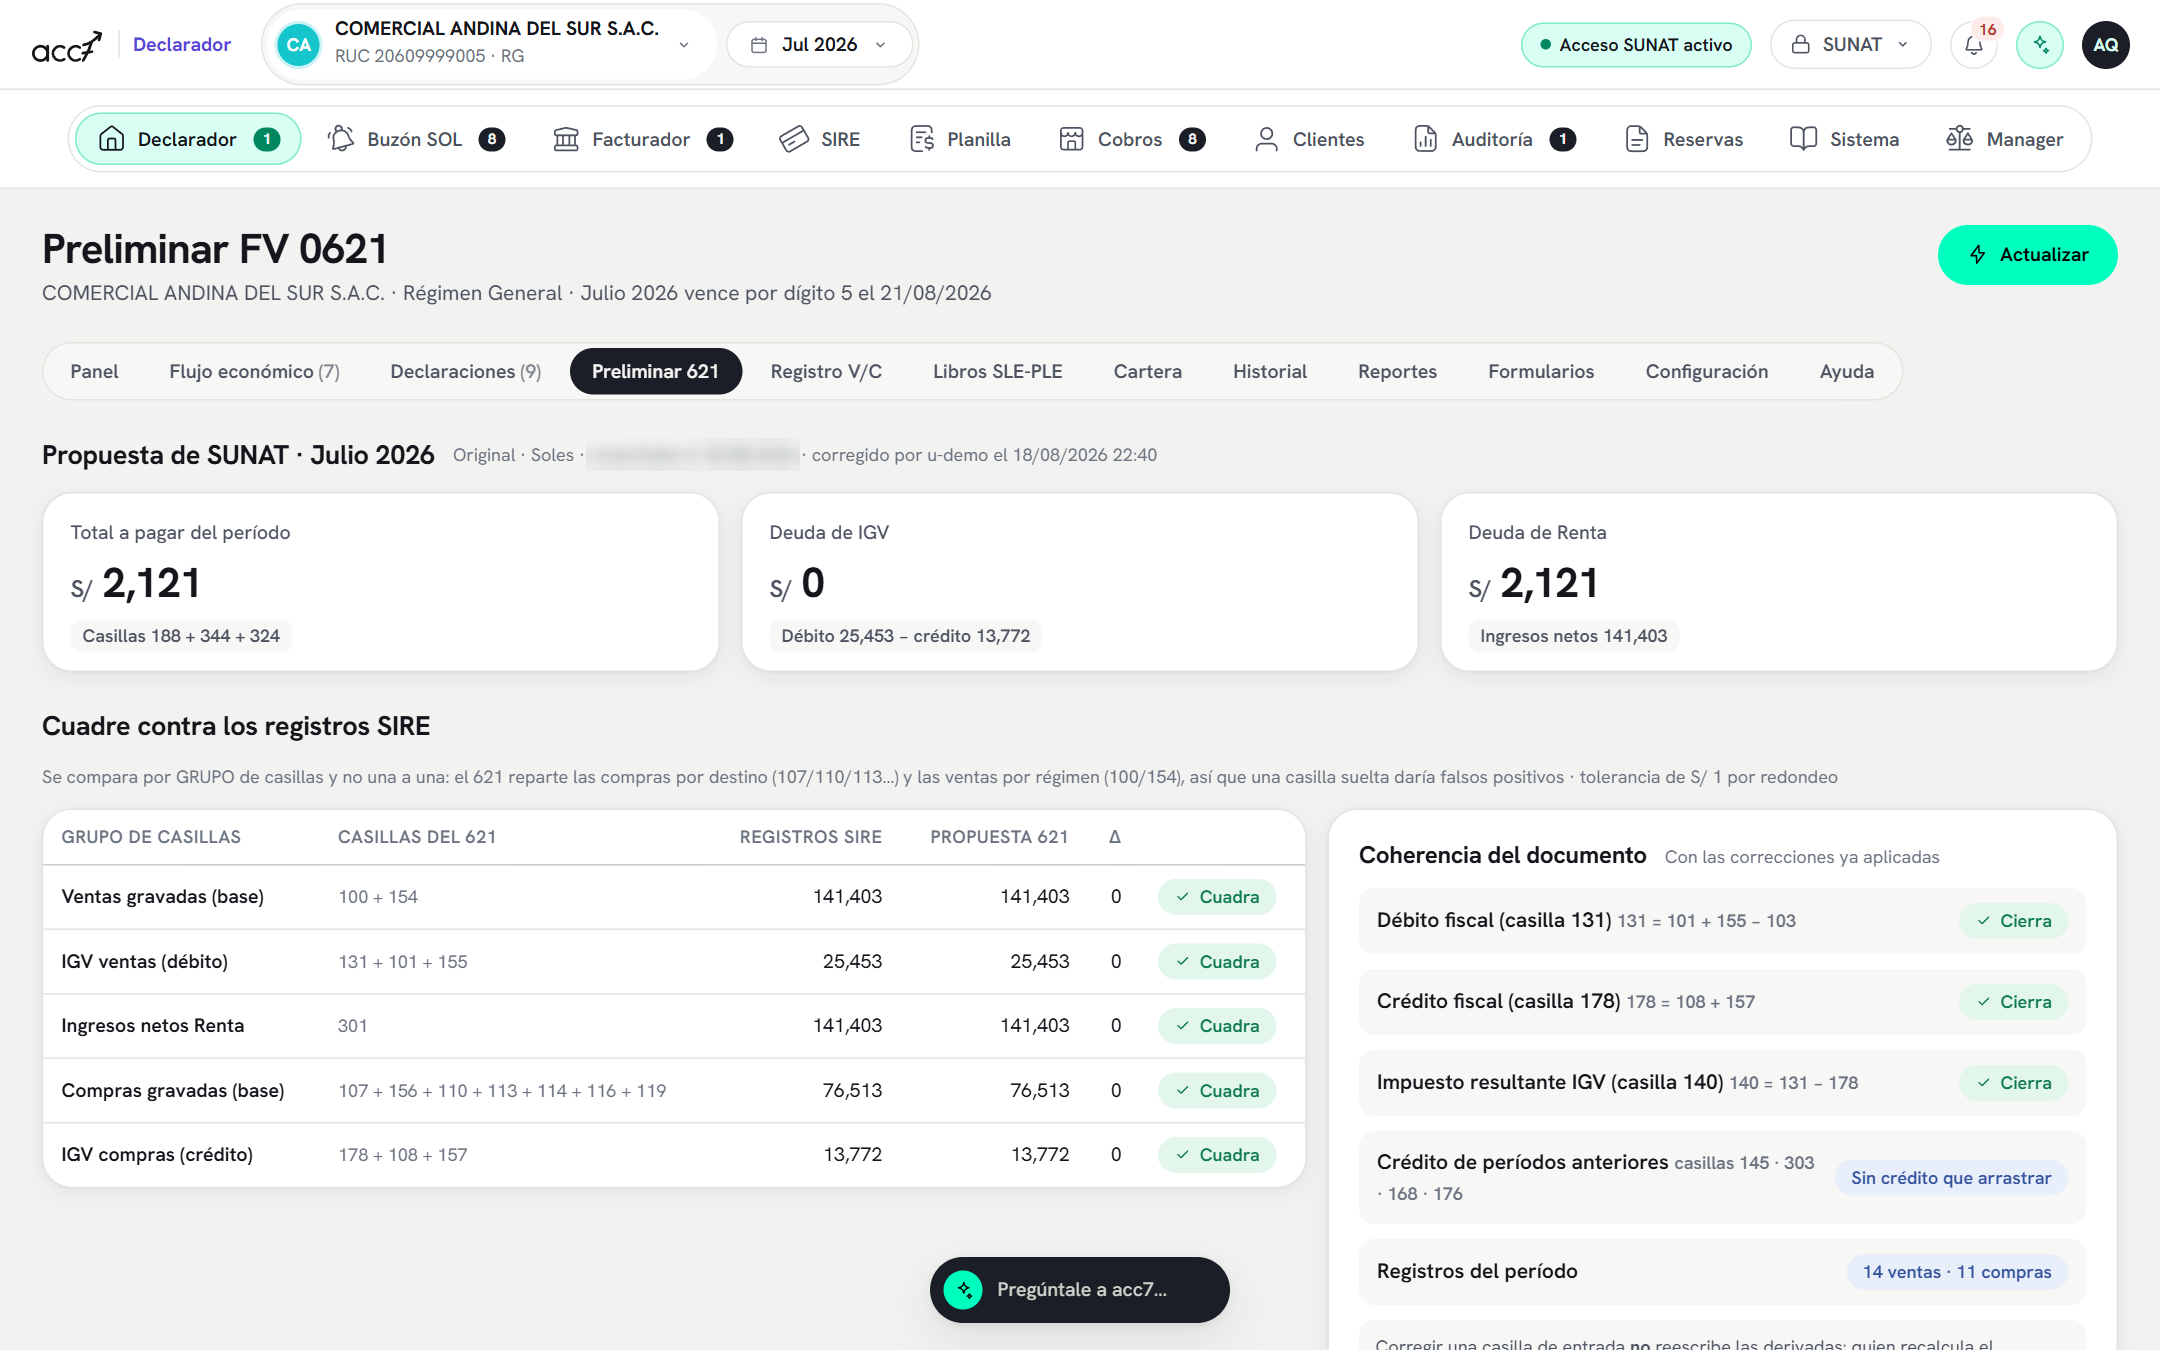Open Buzón SOL bell icon
The height and width of the screenshot is (1350, 2160).
click(341, 139)
